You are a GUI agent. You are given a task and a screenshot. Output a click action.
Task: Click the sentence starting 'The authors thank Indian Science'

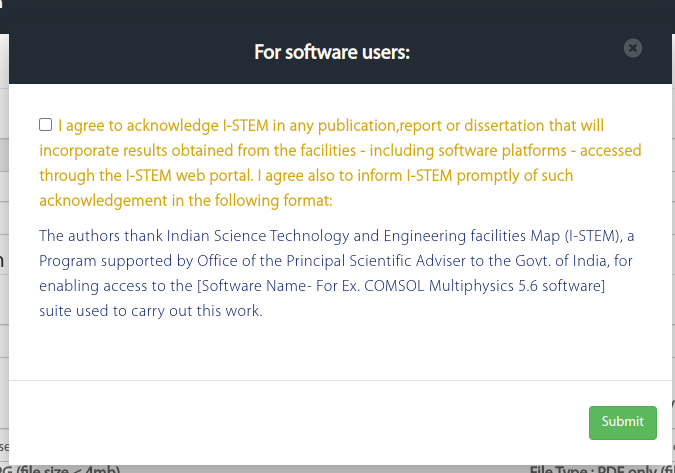tap(336, 273)
